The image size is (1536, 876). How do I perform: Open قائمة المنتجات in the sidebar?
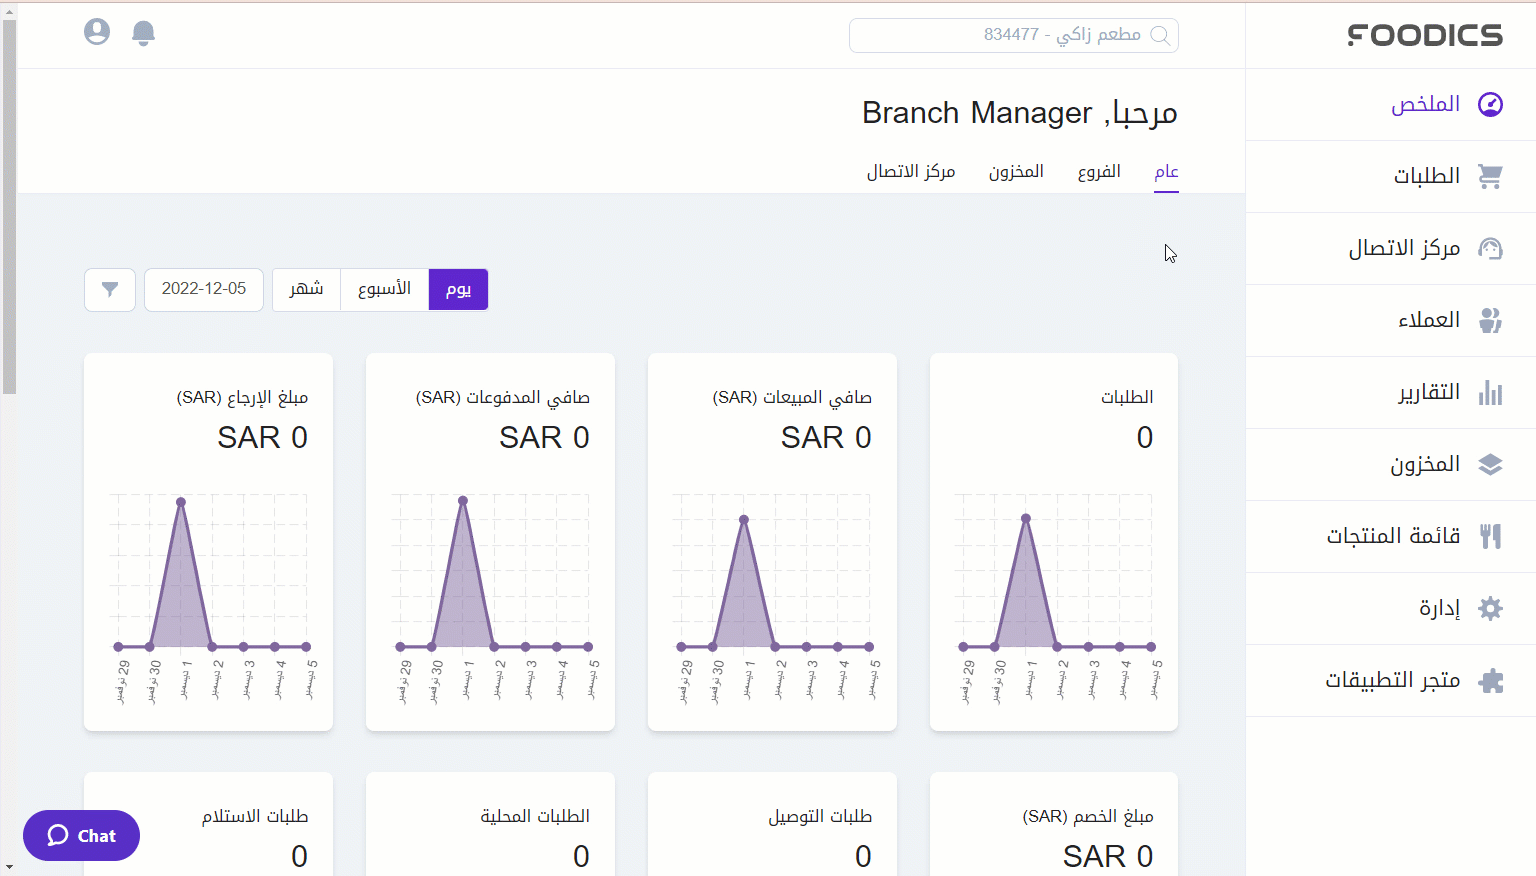[1391, 536]
